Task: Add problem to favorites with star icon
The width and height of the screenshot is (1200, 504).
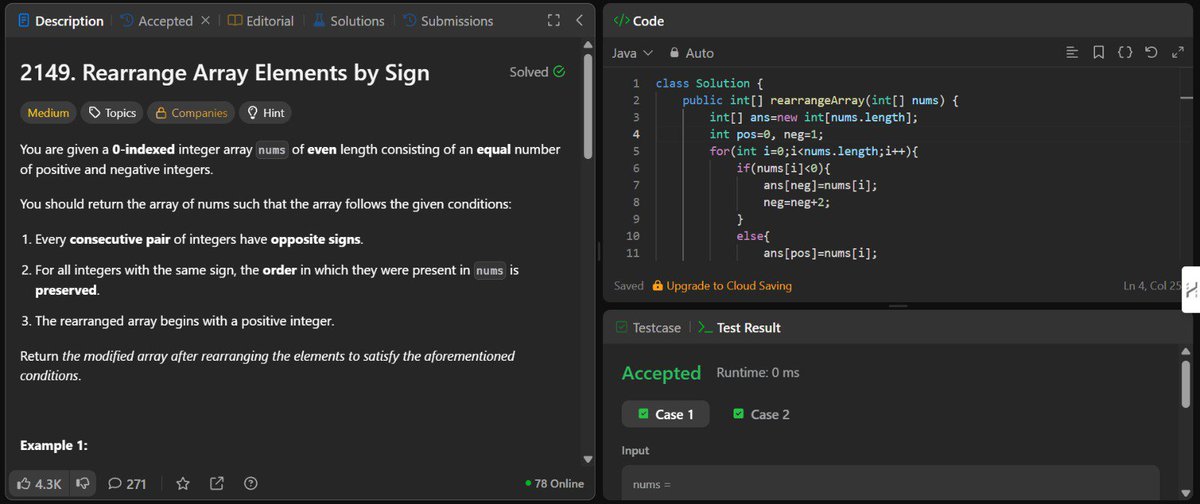Action: pos(183,483)
